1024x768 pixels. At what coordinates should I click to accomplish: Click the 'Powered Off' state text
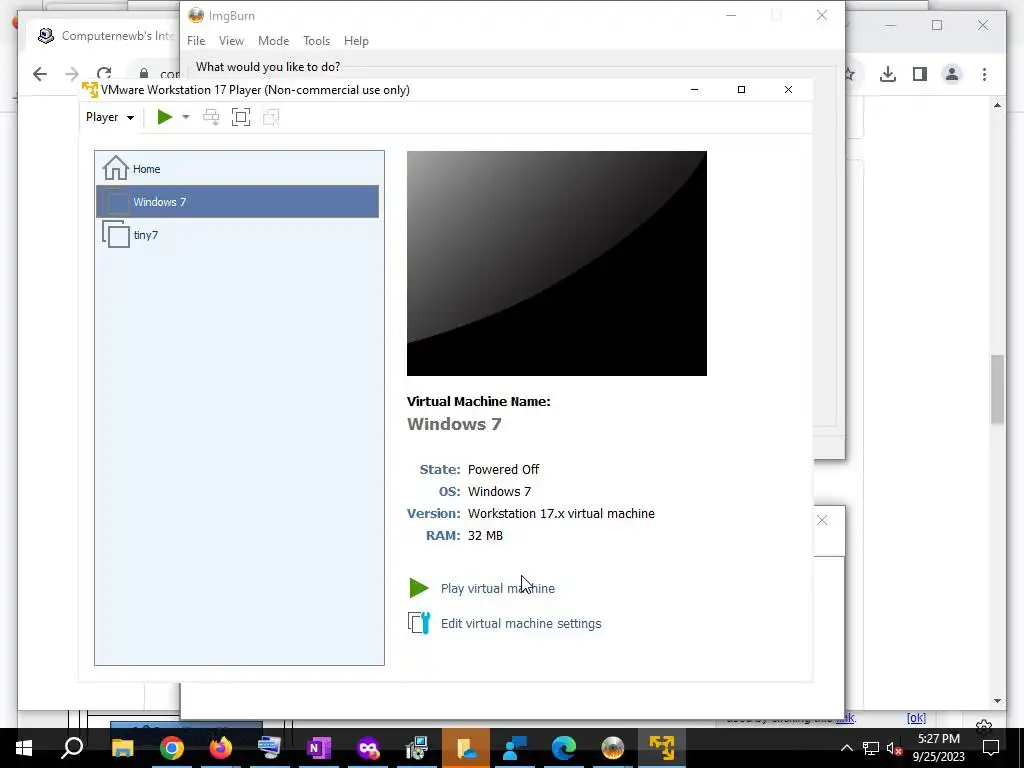click(504, 470)
